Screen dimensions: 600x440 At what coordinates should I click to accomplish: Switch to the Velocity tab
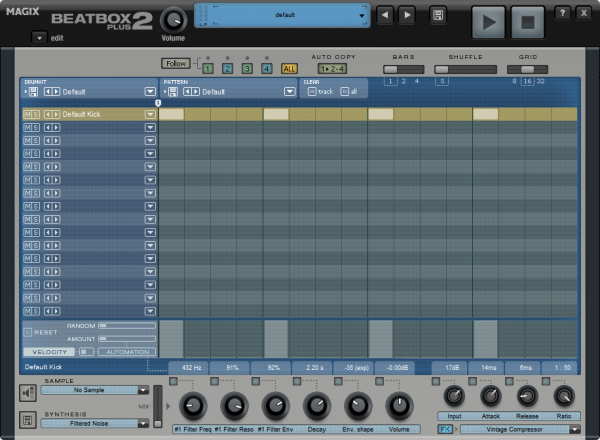(47, 352)
